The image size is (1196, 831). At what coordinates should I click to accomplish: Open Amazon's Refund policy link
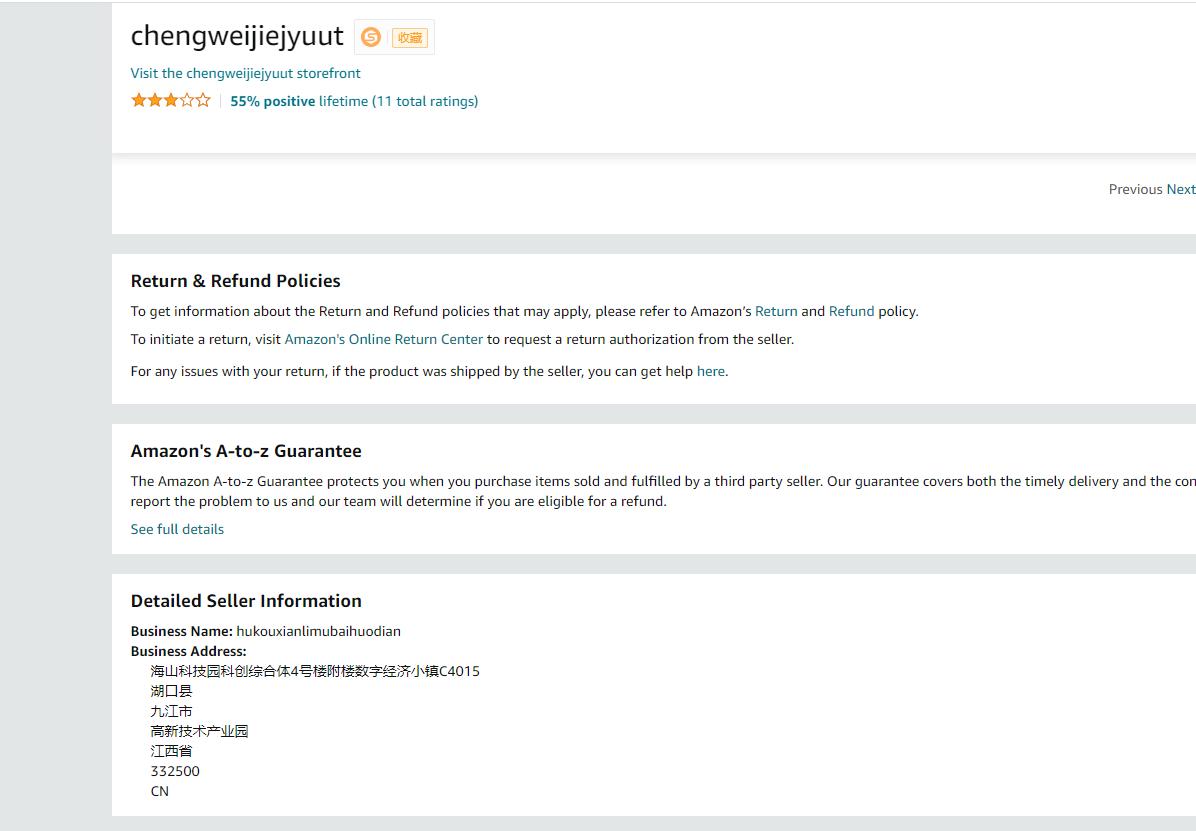click(x=851, y=311)
